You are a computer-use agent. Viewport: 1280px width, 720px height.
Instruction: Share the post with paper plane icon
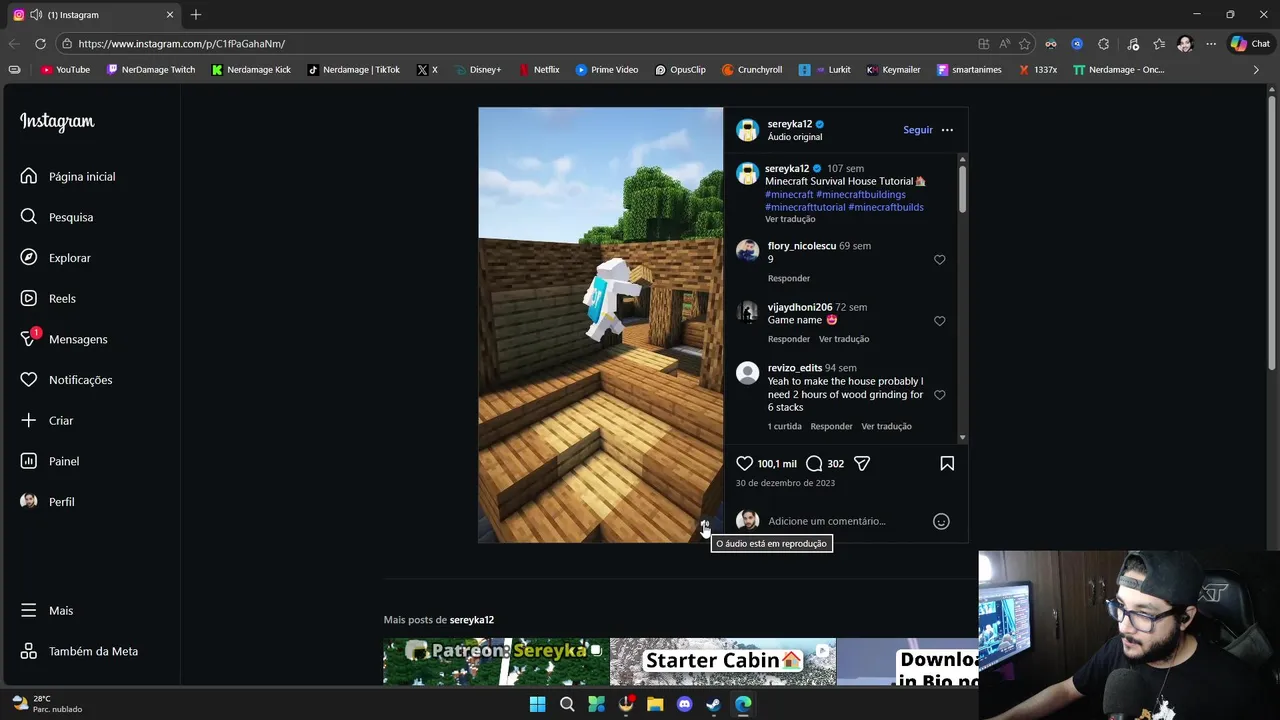(x=862, y=464)
